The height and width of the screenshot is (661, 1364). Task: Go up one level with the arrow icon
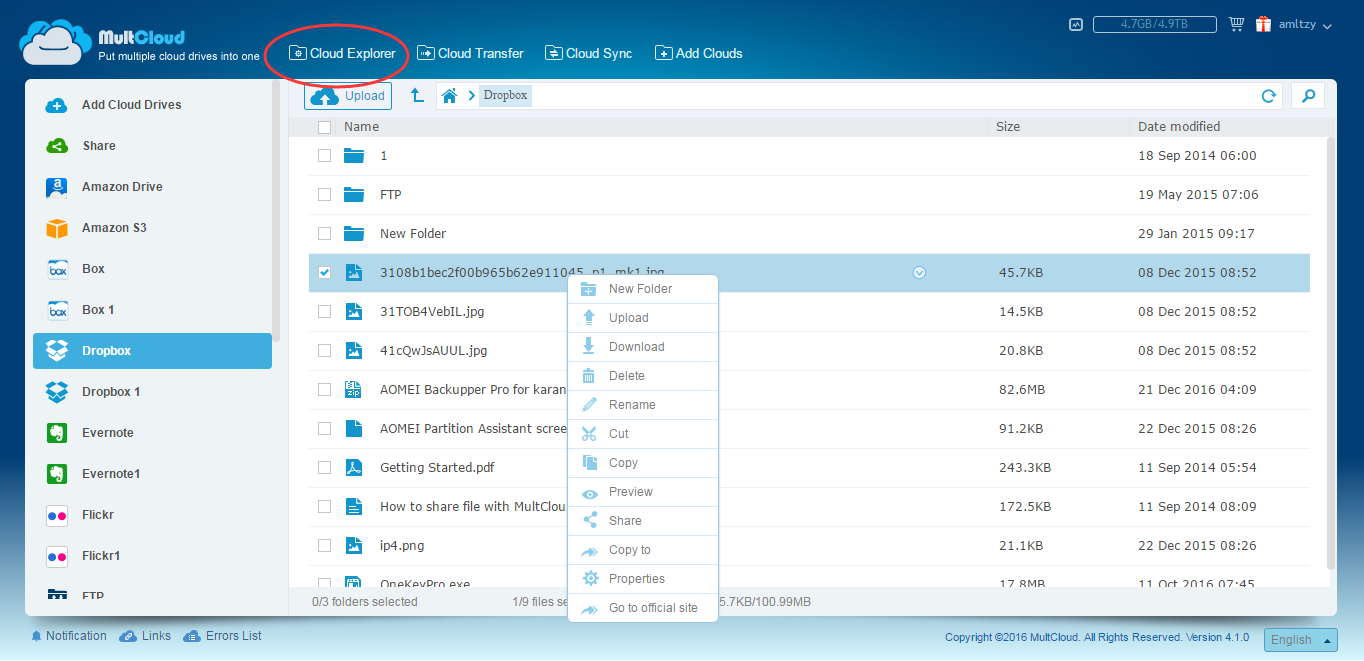coord(417,96)
